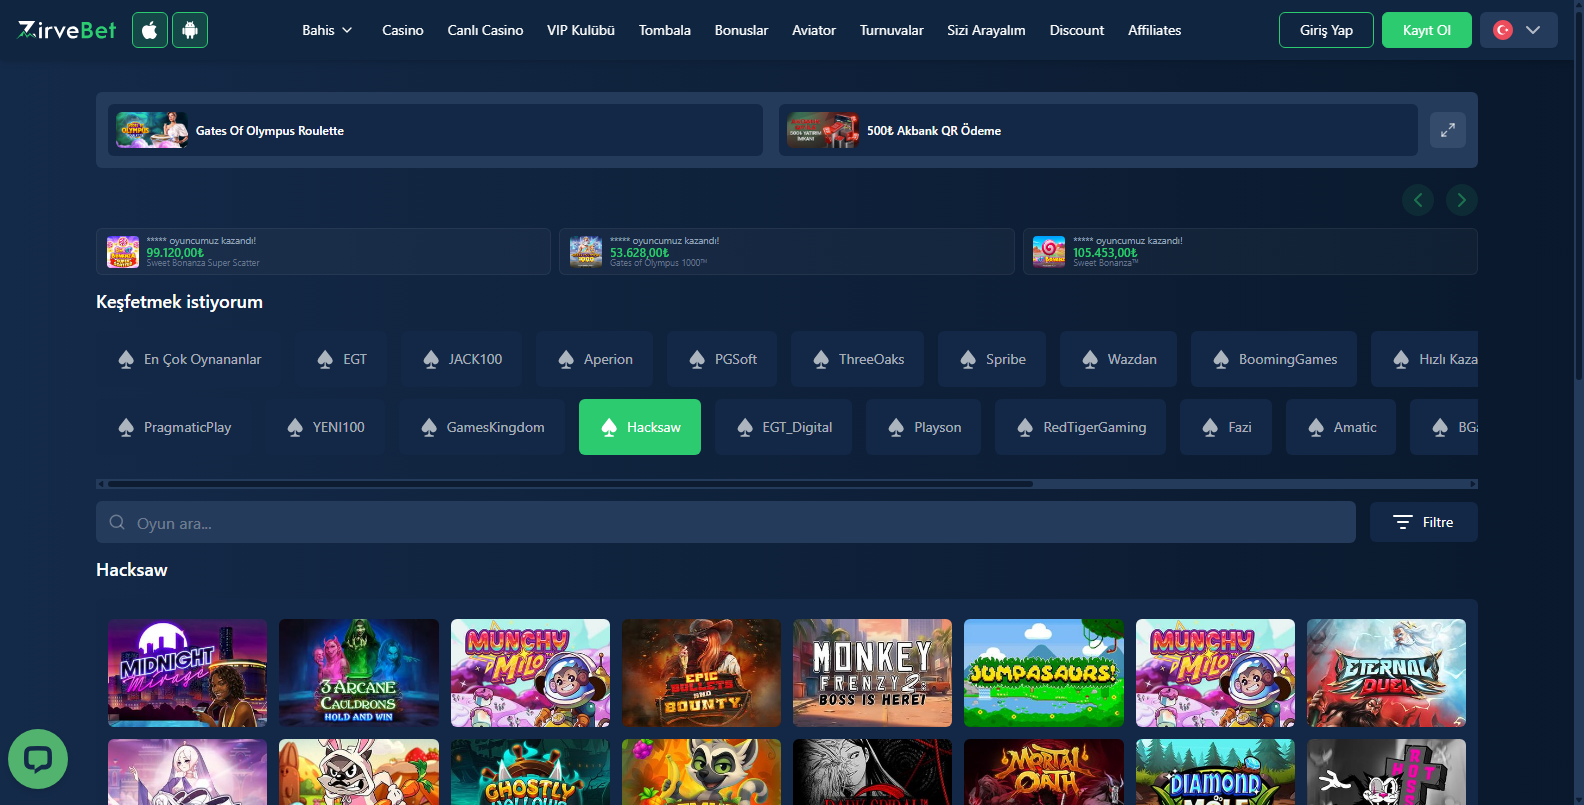Open the 99.120,00₺ Sweet Bonanza Super Scatter win
Image resolution: width=1584 pixels, height=805 pixels.
point(323,252)
